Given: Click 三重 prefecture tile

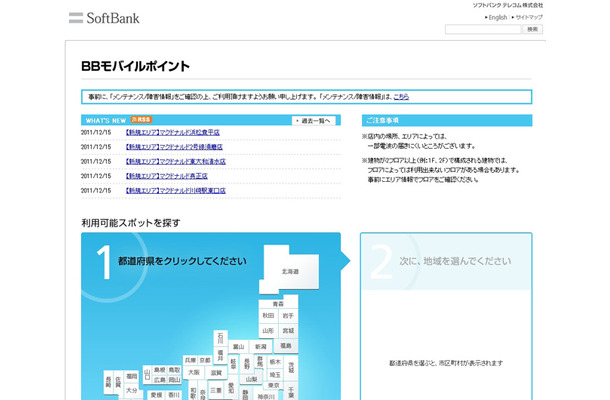Looking at the screenshot, I should pos(217,390).
